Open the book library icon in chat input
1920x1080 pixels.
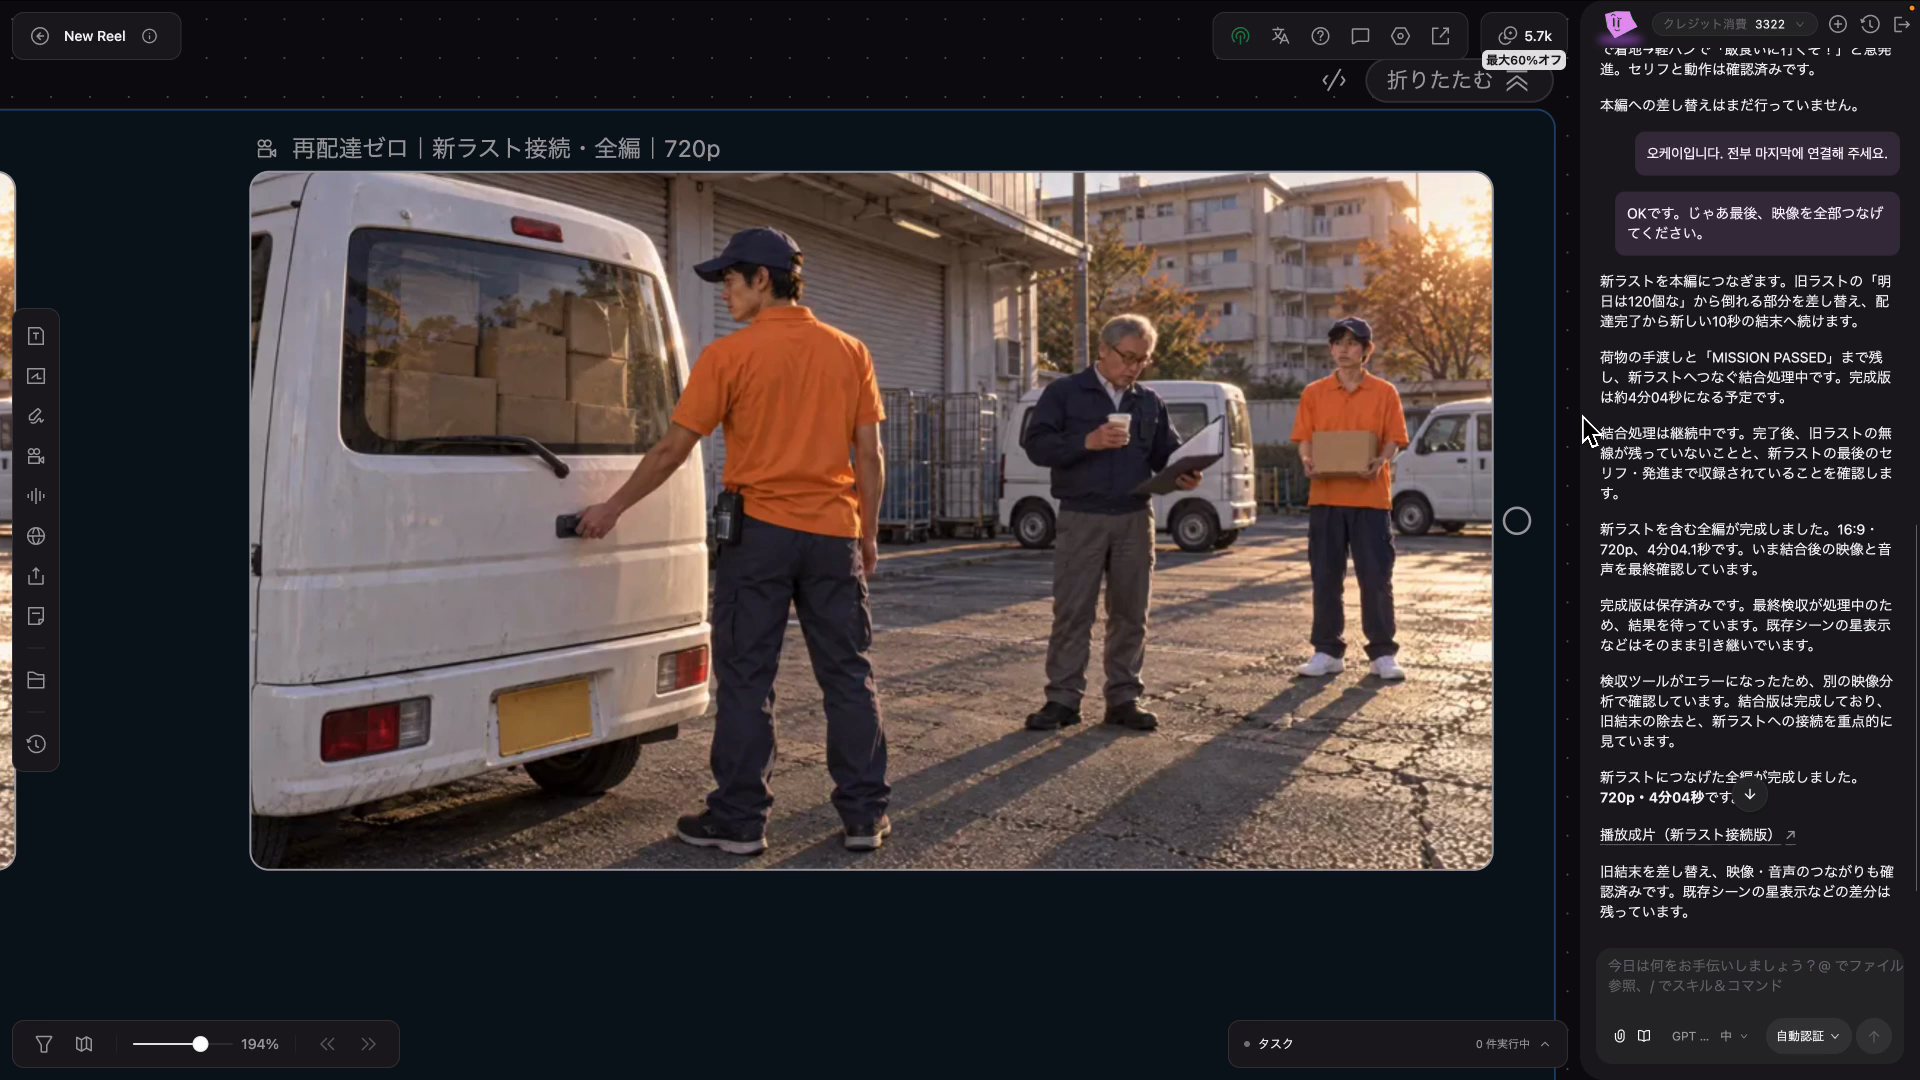1644,1036
